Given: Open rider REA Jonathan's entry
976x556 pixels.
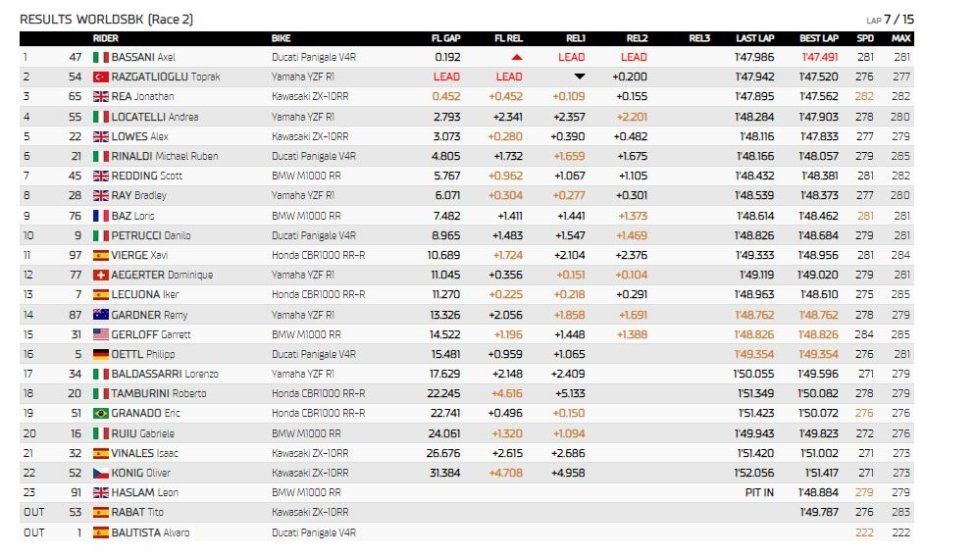Looking at the screenshot, I should [143, 97].
